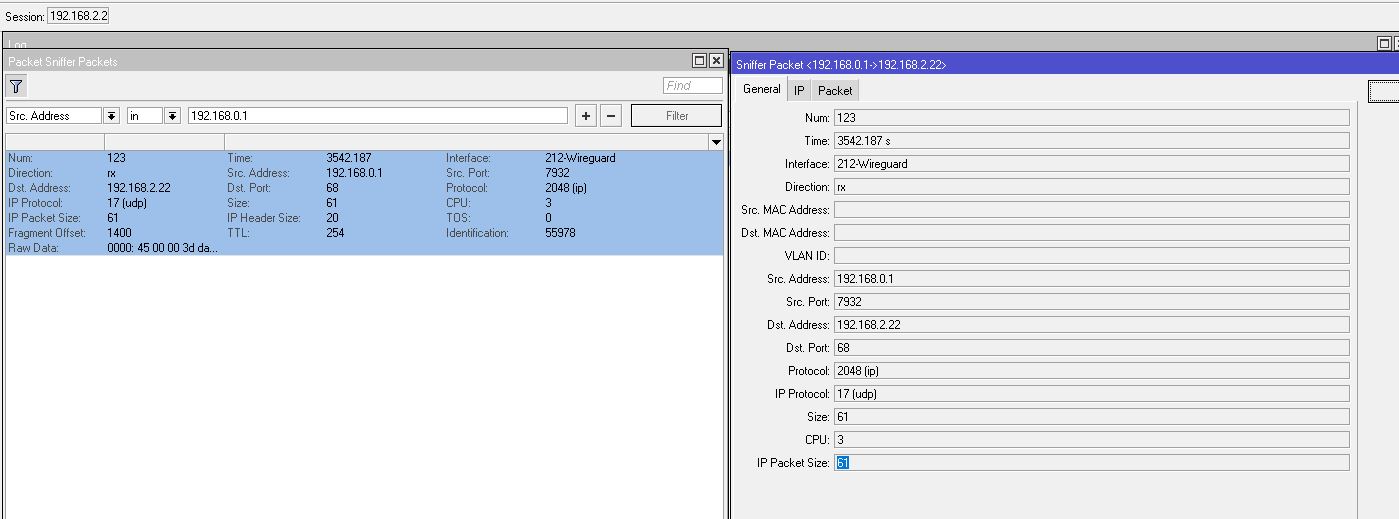Close the Packet Sniffer Packets window
Viewport: 1399px width, 519px height.
click(x=715, y=61)
